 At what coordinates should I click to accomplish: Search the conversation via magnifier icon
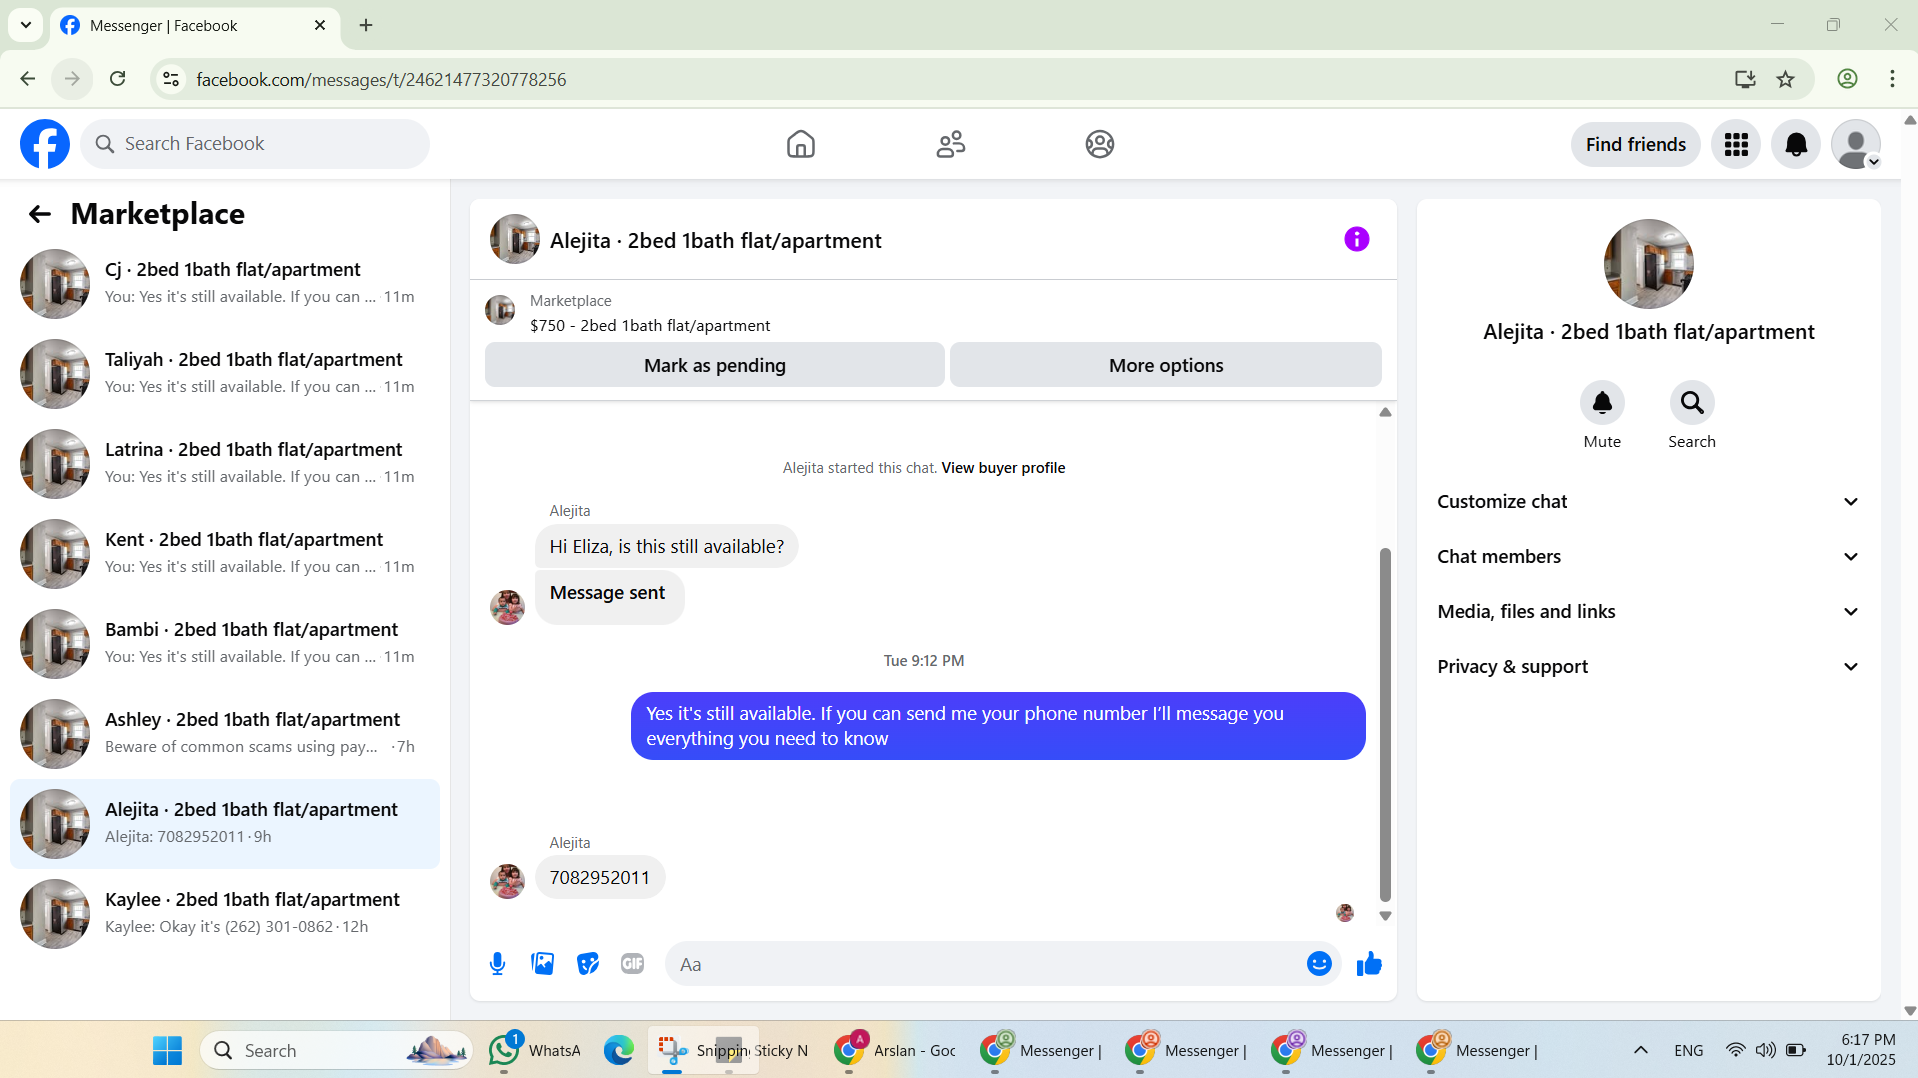click(x=1692, y=403)
